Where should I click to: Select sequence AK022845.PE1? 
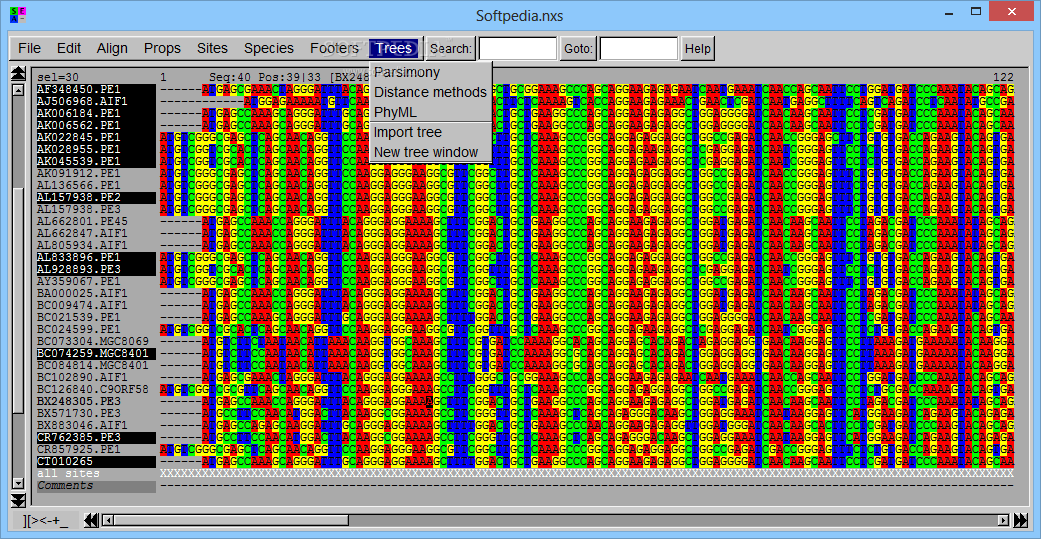pos(96,137)
